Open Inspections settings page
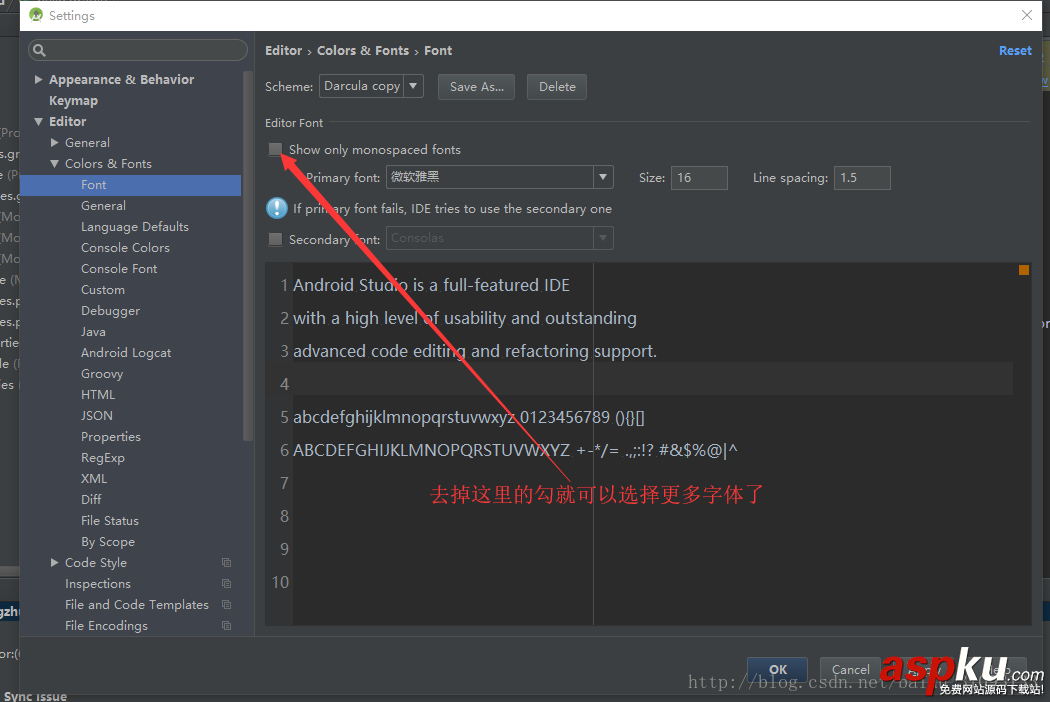The height and width of the screenshot is (702, 1050). (x=98, y=583)
